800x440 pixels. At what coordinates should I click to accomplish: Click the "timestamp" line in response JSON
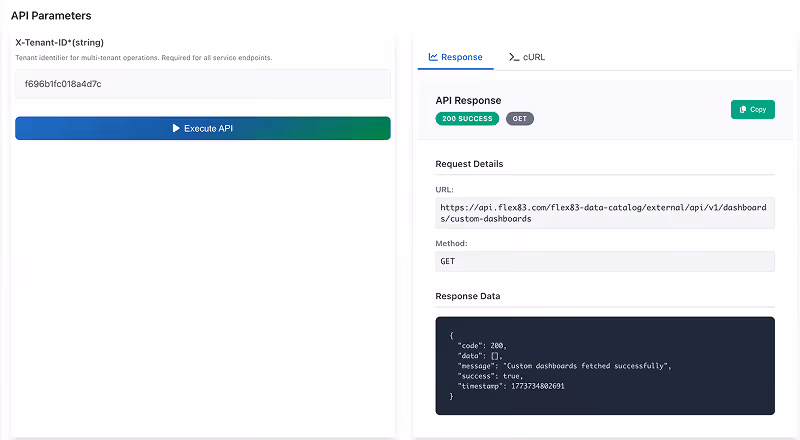(511, 386)
